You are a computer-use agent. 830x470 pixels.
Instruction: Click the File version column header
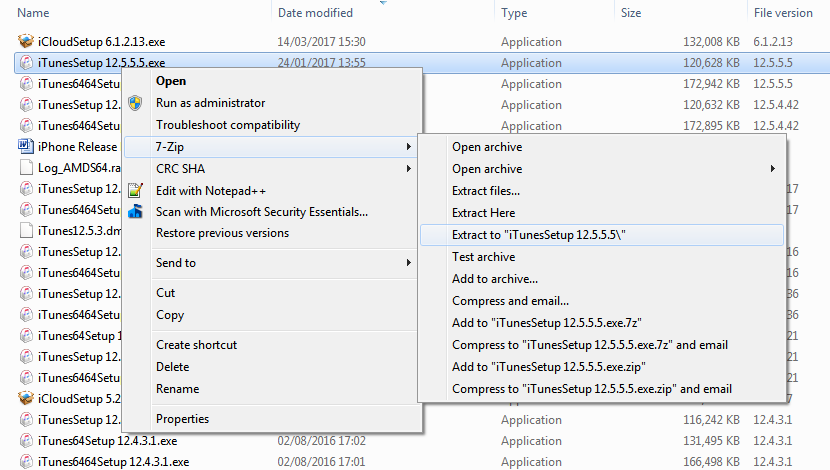click(783, 13)
